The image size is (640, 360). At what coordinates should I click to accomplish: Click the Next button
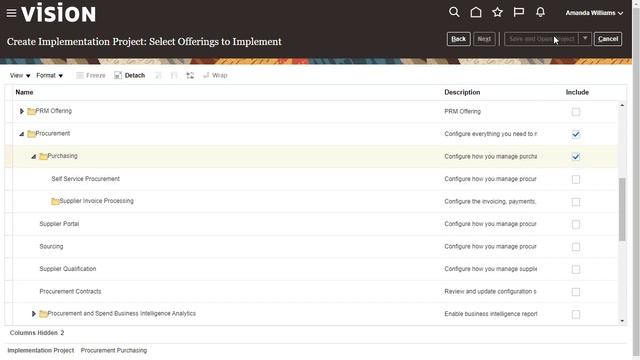coord(484,39)
